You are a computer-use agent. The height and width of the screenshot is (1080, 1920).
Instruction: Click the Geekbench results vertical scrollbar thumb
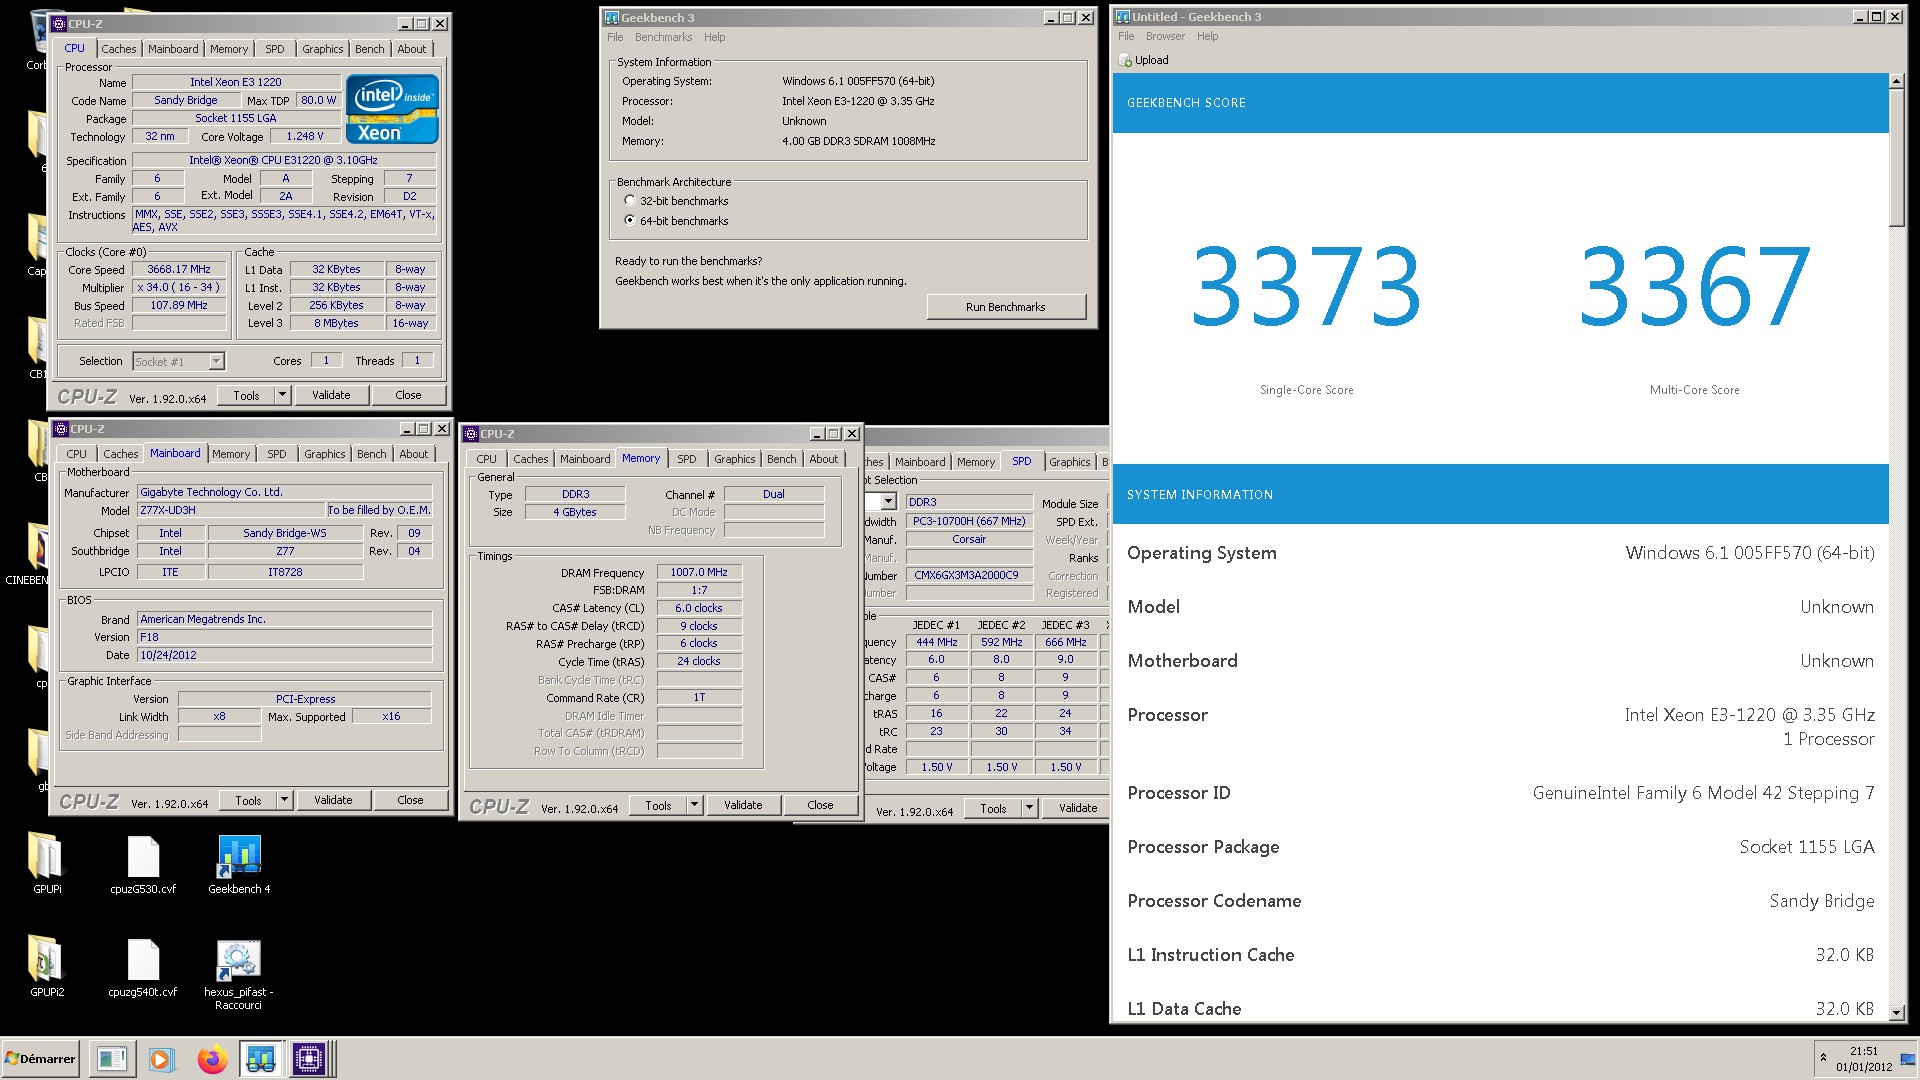1896,160
